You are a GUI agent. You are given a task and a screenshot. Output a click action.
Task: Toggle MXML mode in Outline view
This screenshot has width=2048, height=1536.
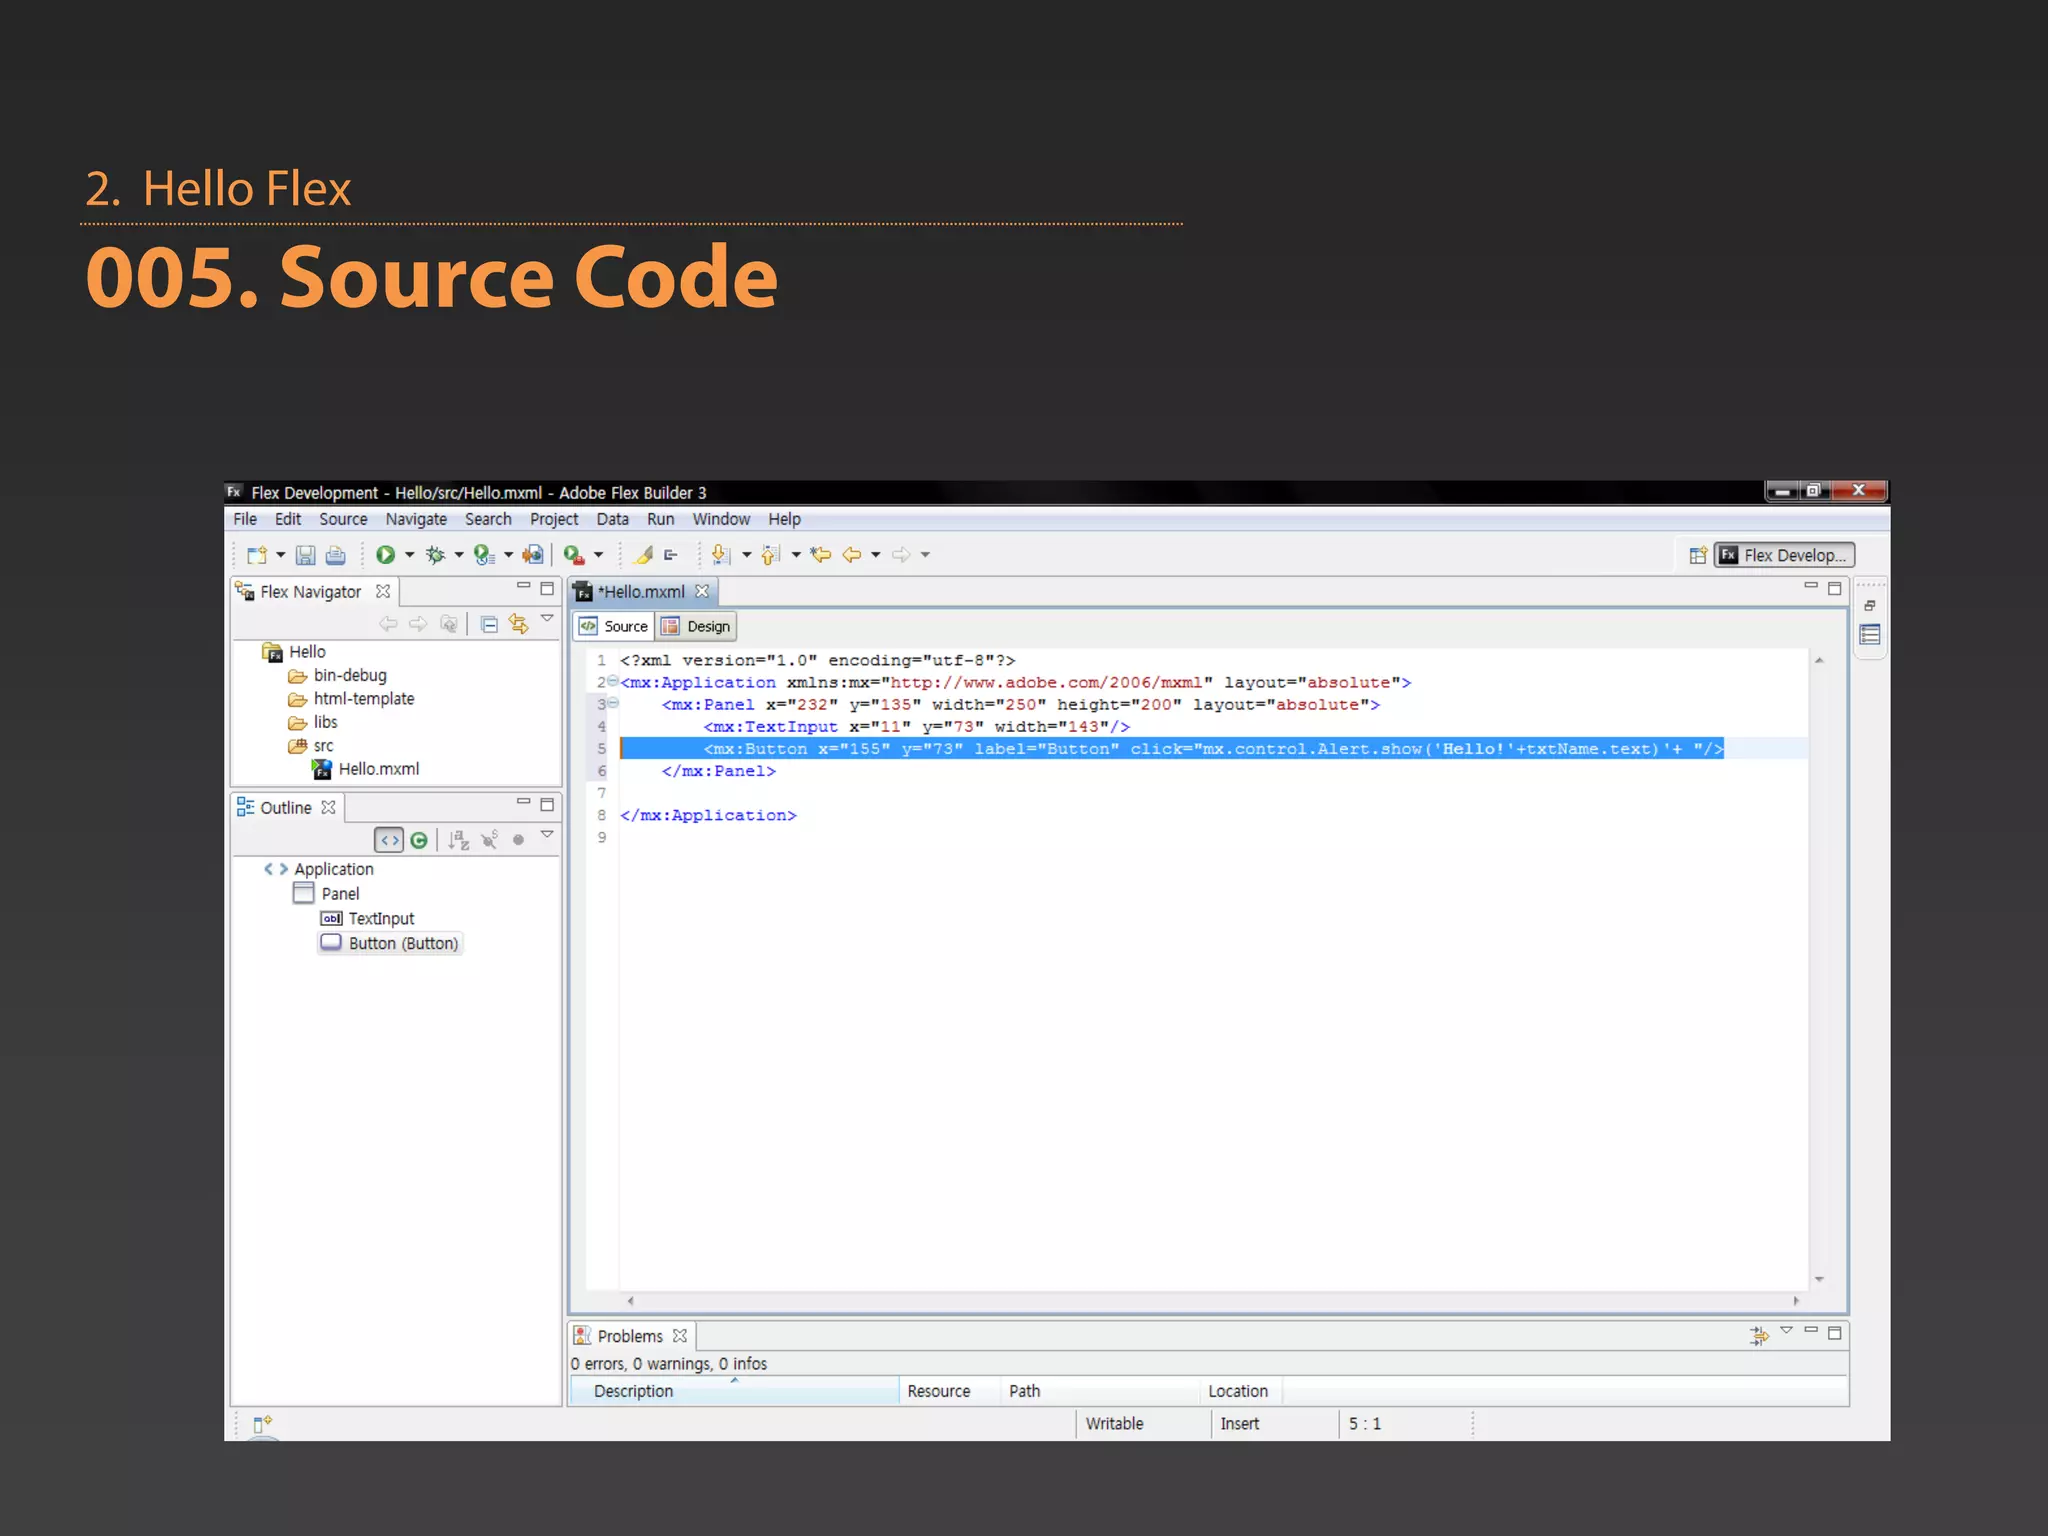[389, 840]
